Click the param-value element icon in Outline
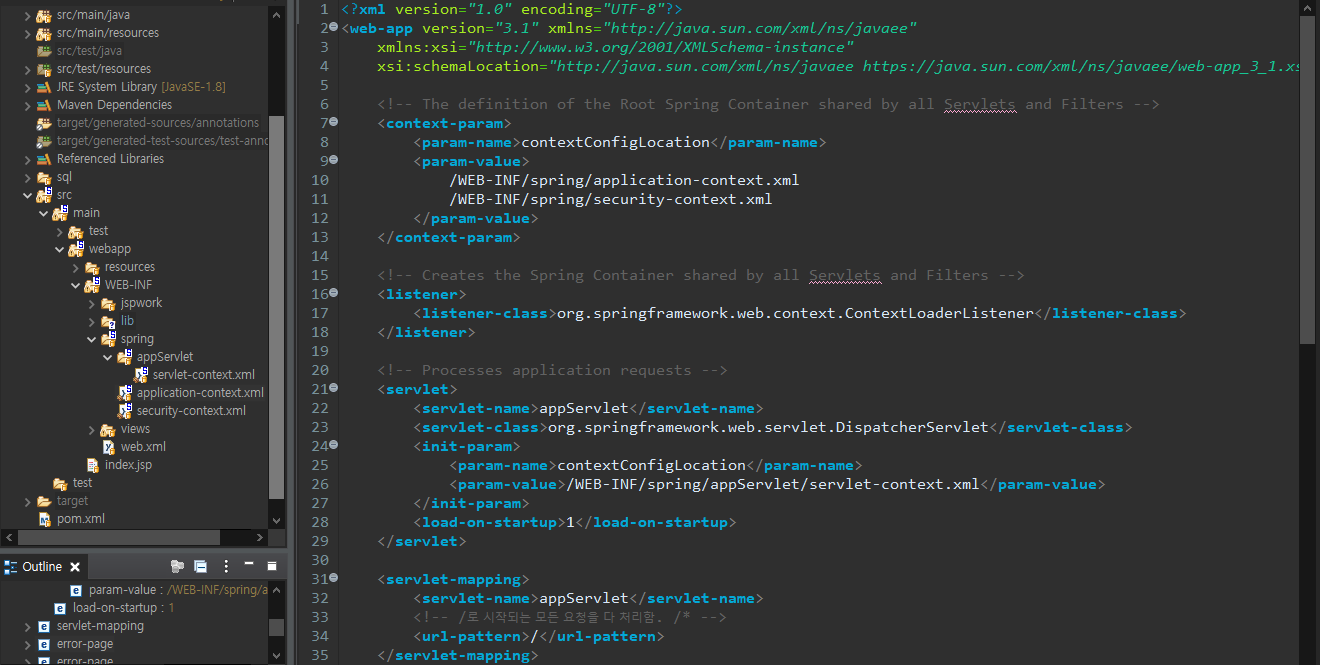 [76, 590]
